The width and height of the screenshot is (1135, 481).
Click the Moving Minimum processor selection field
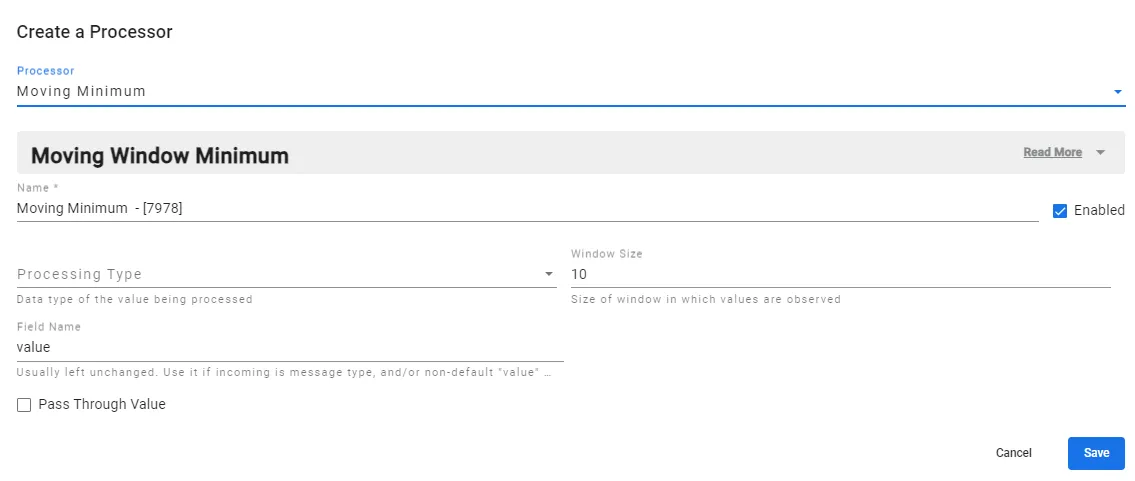point(560,91)
